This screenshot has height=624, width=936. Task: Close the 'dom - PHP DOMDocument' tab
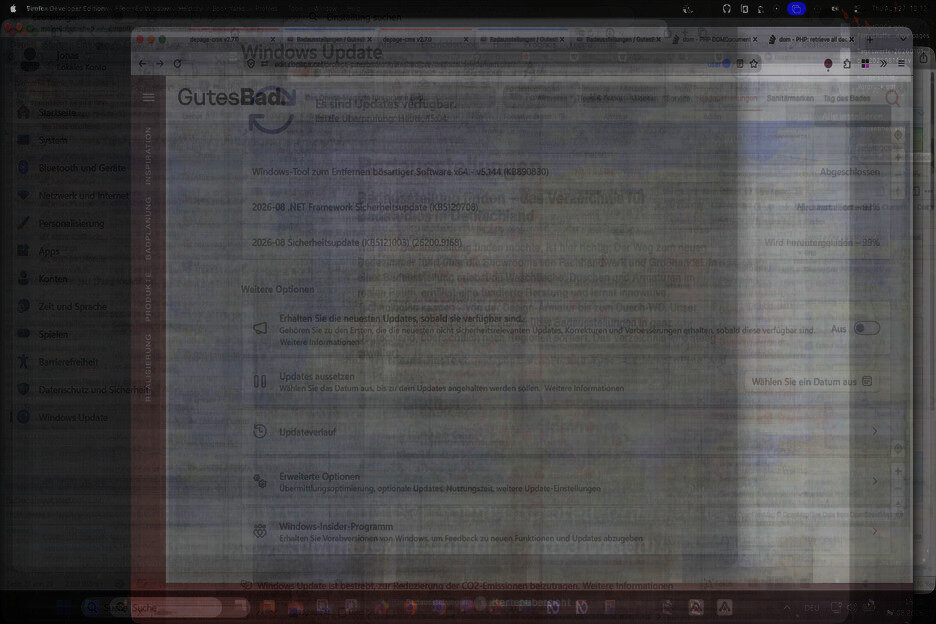pos(755,39)
